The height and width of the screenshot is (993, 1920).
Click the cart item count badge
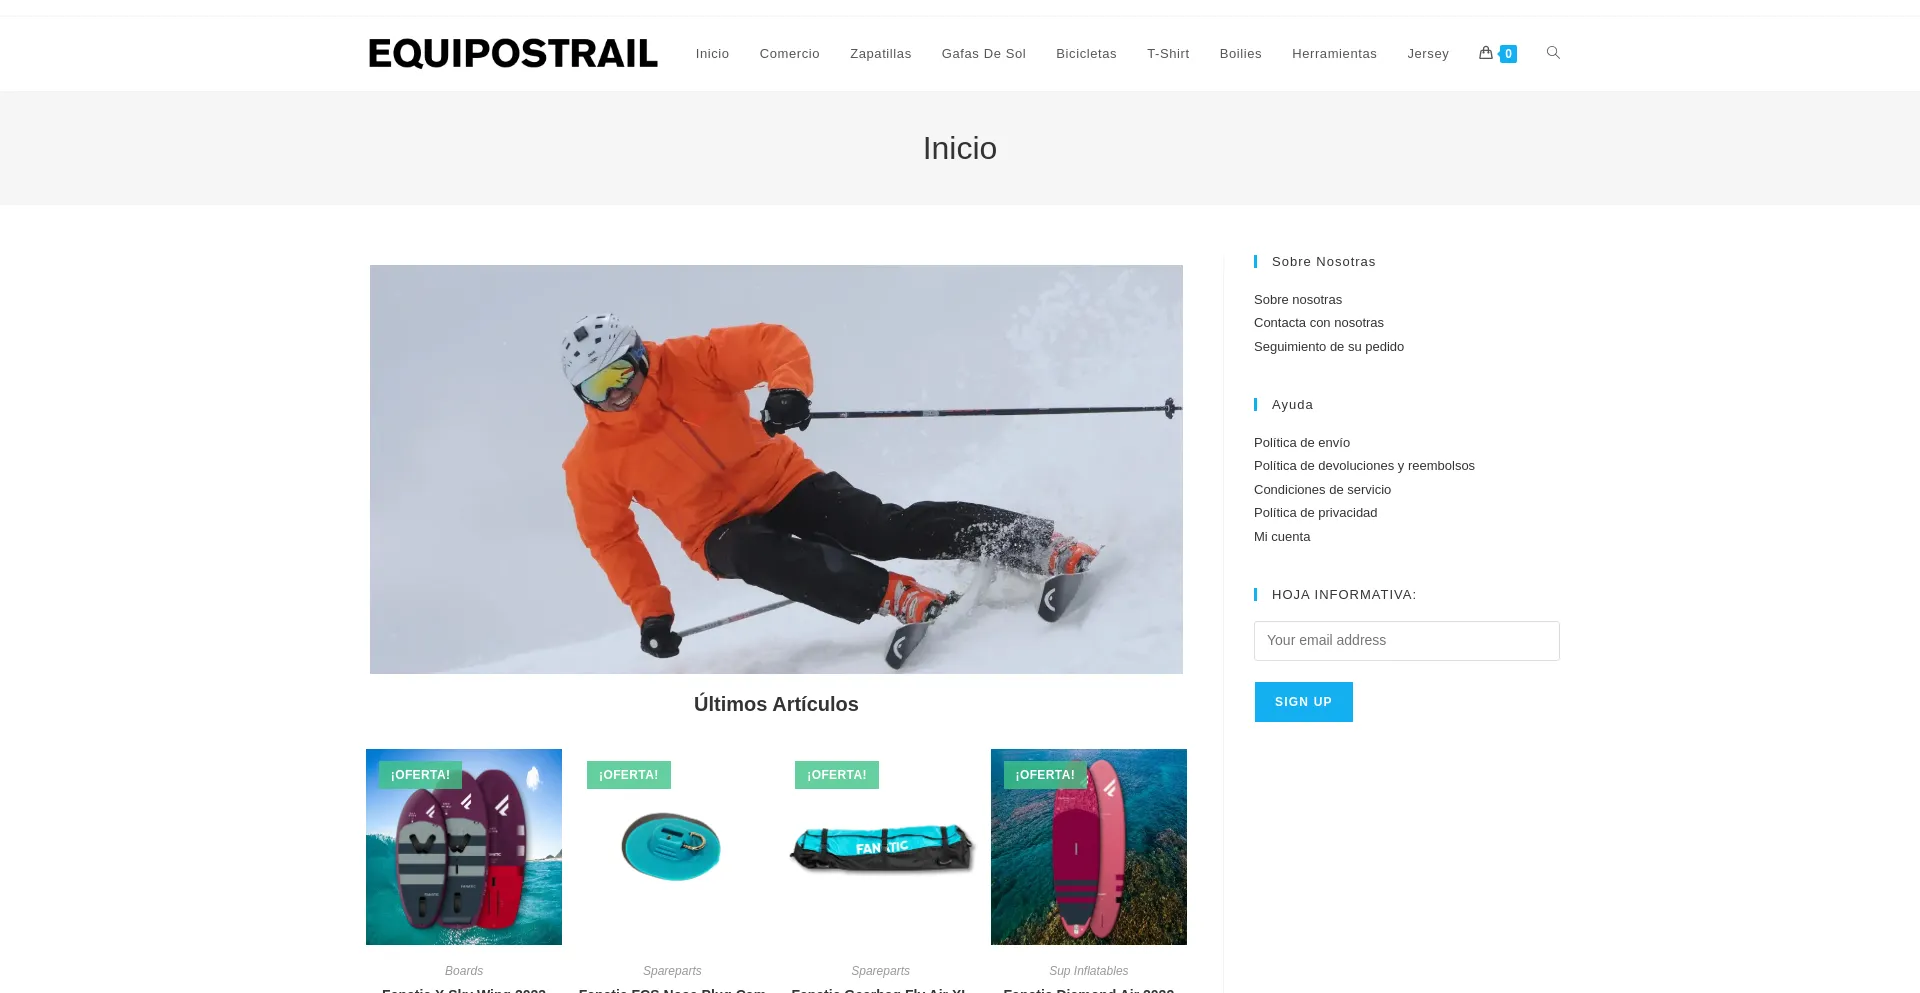pos(1508,54)
